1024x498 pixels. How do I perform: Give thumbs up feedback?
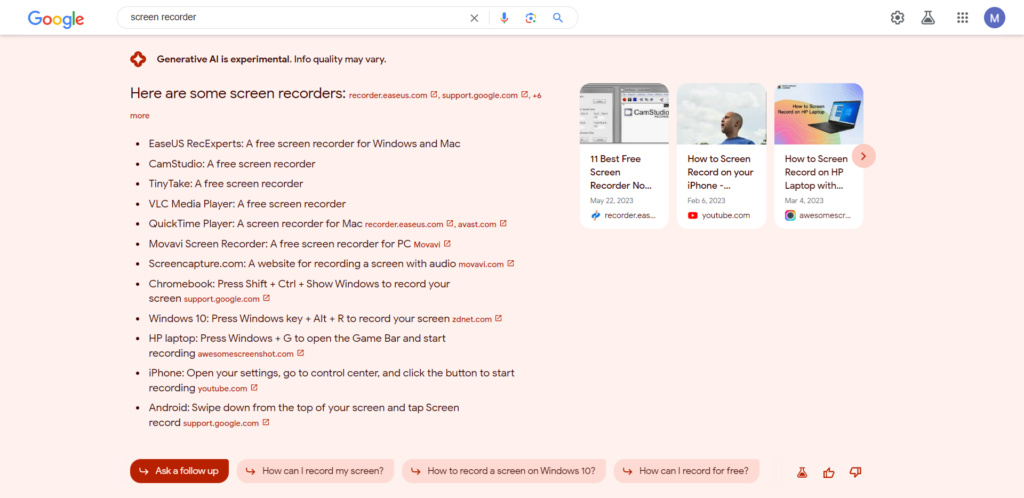tap(829, 472)
